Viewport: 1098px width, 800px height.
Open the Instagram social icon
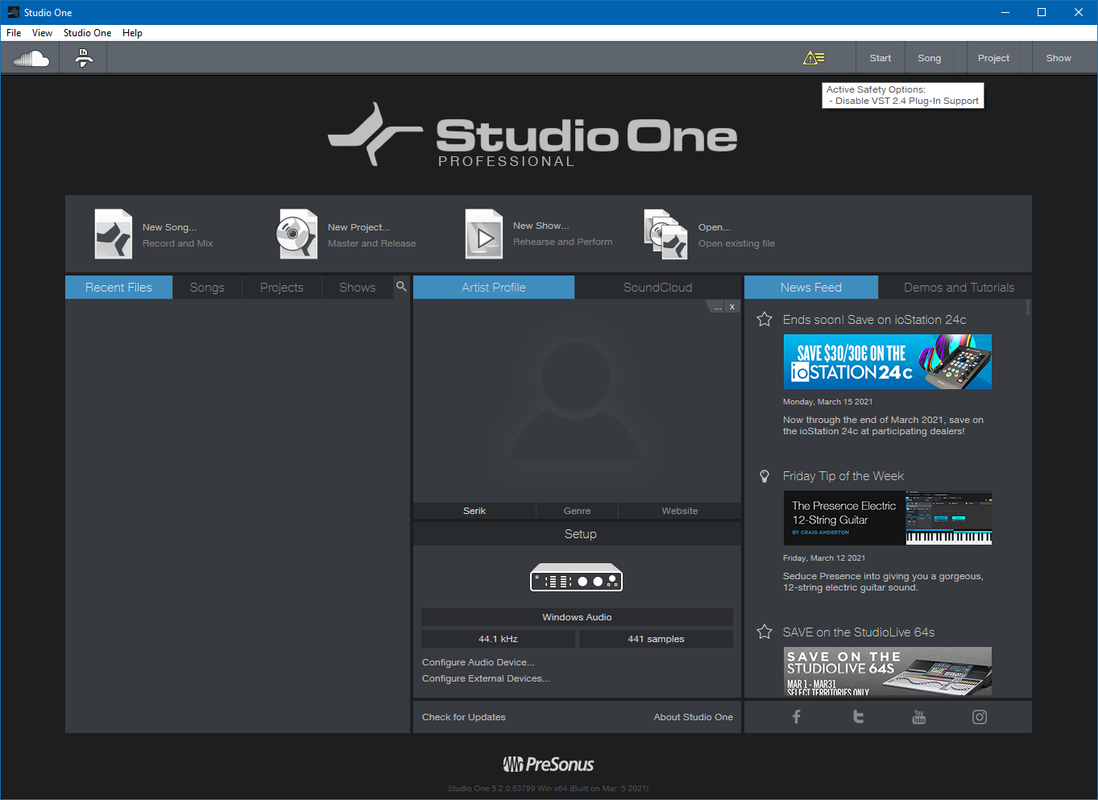[980, 717]
